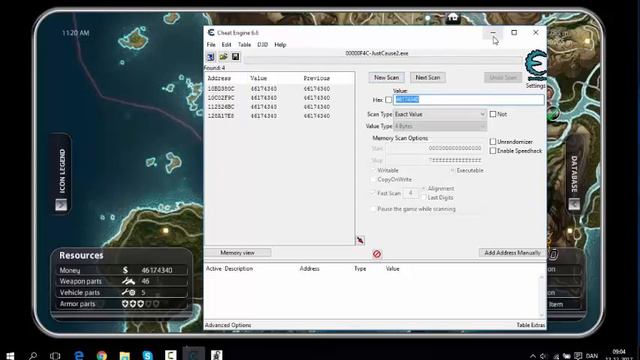This screenshot has height=360, width=640.
Task: Open the Windows Start menu
Action: pyautogui.click(x=10, y=356)
